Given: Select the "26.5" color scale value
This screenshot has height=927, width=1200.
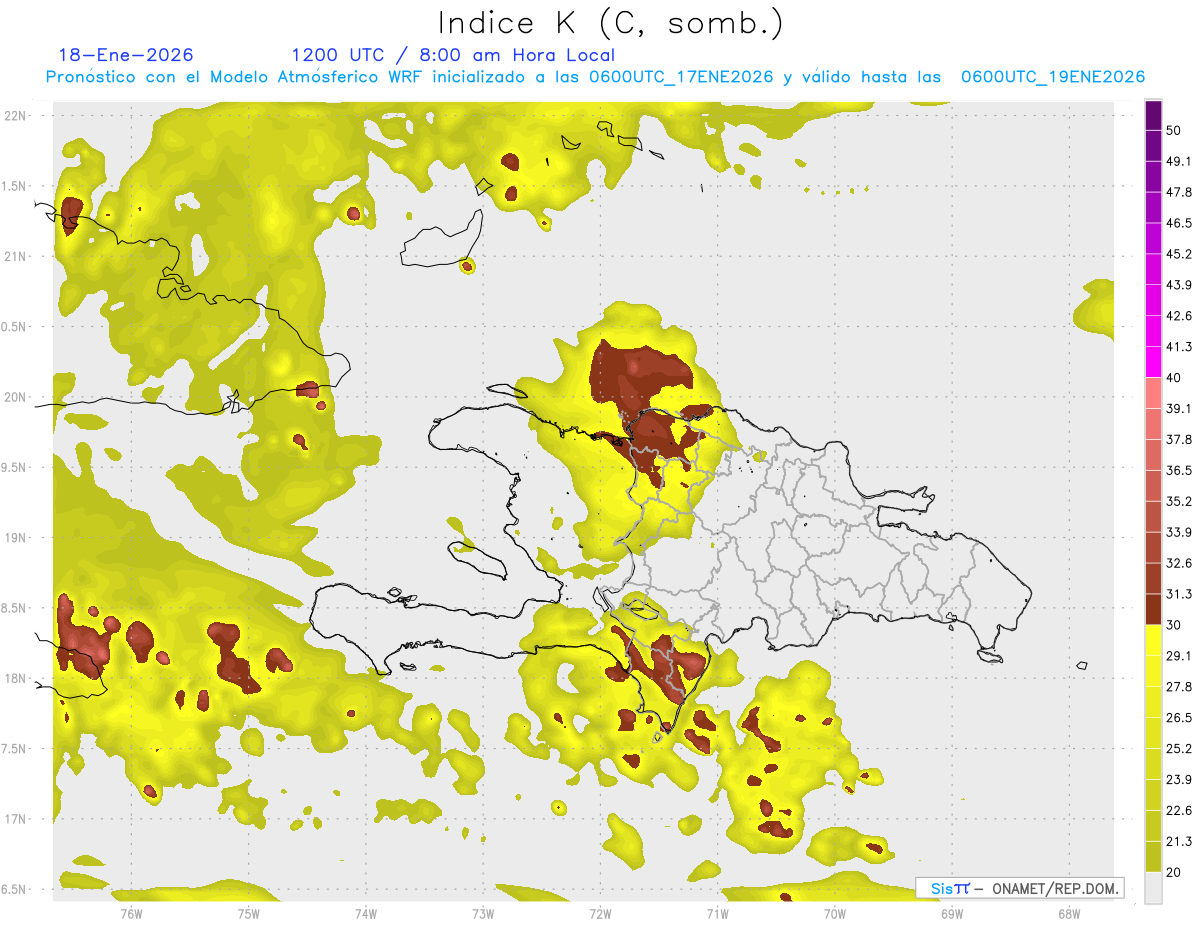Looking at the screenshot, I should (1179, 718).
